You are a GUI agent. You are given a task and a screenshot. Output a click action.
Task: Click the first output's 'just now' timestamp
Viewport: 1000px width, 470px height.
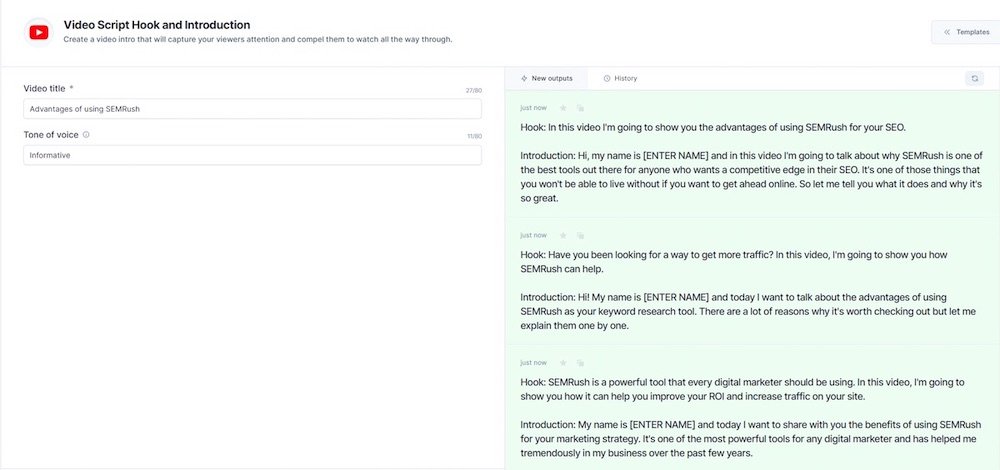tap(533, 108)
